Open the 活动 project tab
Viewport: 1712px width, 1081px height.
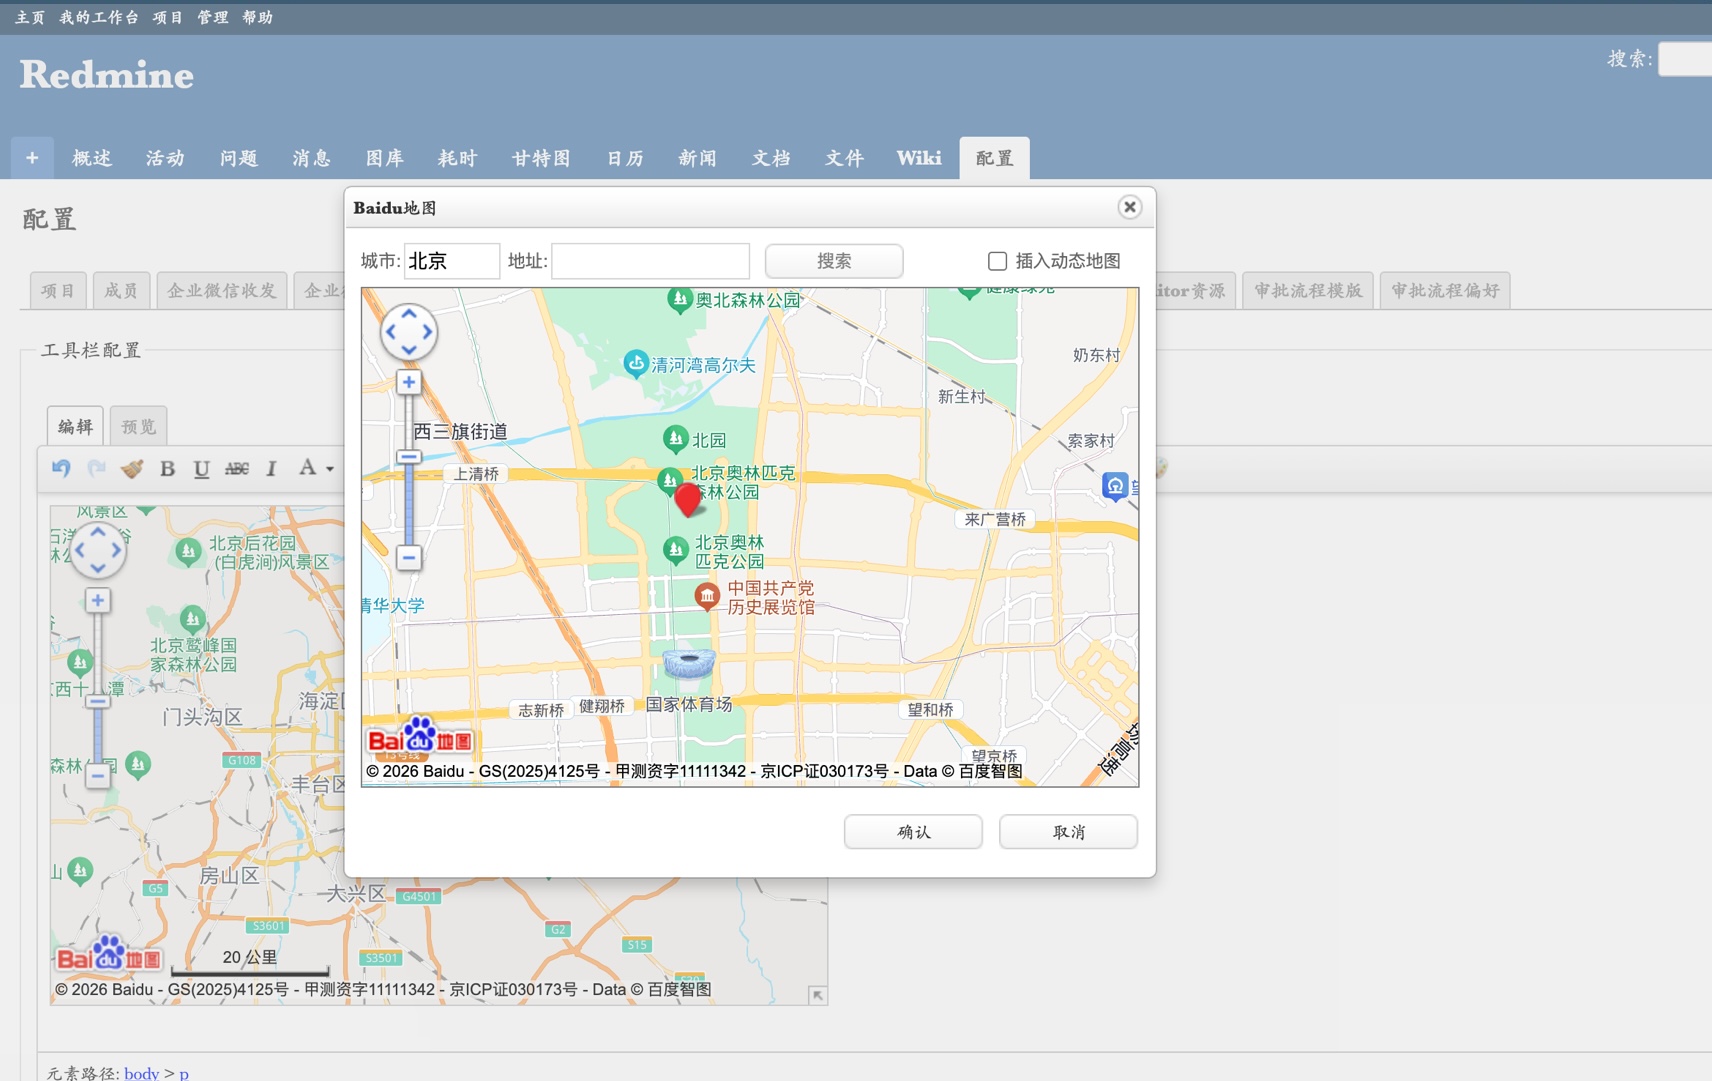pyautogui.click(x=165, y=158)
